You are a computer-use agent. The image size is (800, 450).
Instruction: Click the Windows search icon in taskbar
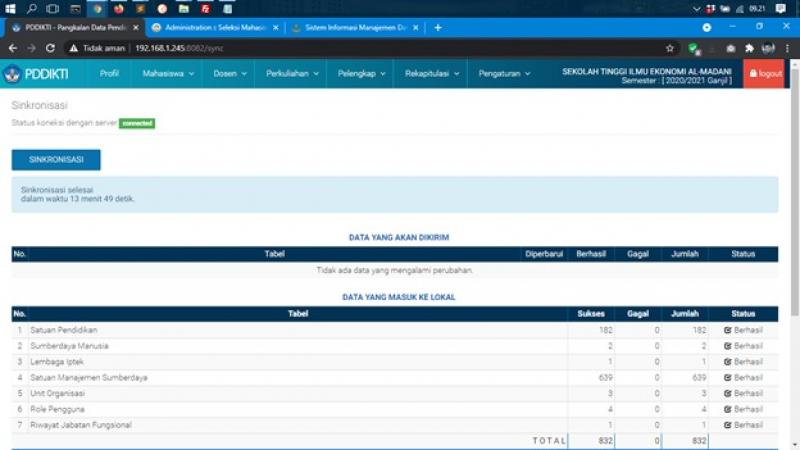point(32,8)
